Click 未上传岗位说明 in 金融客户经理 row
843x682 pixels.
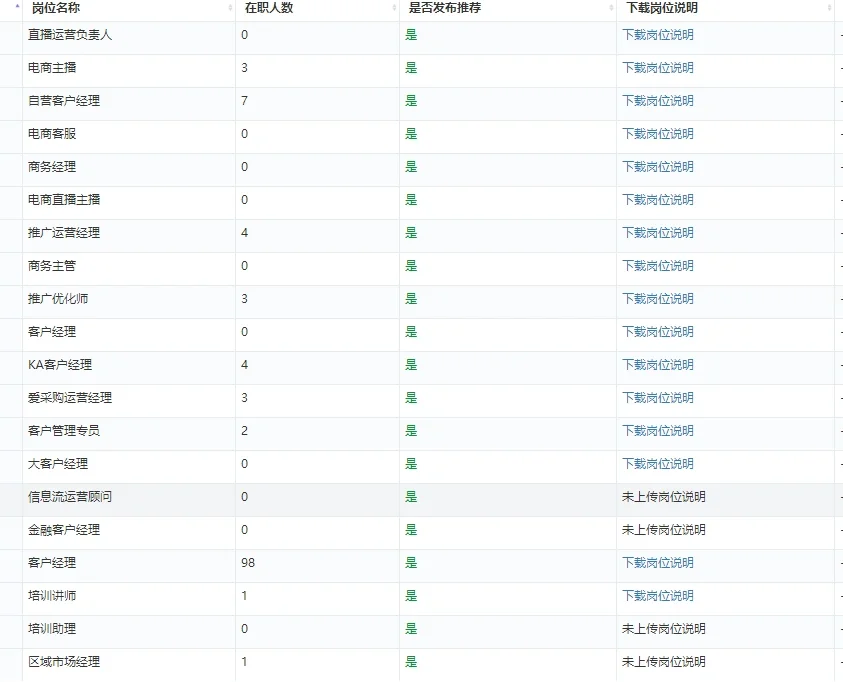(663, 530)
